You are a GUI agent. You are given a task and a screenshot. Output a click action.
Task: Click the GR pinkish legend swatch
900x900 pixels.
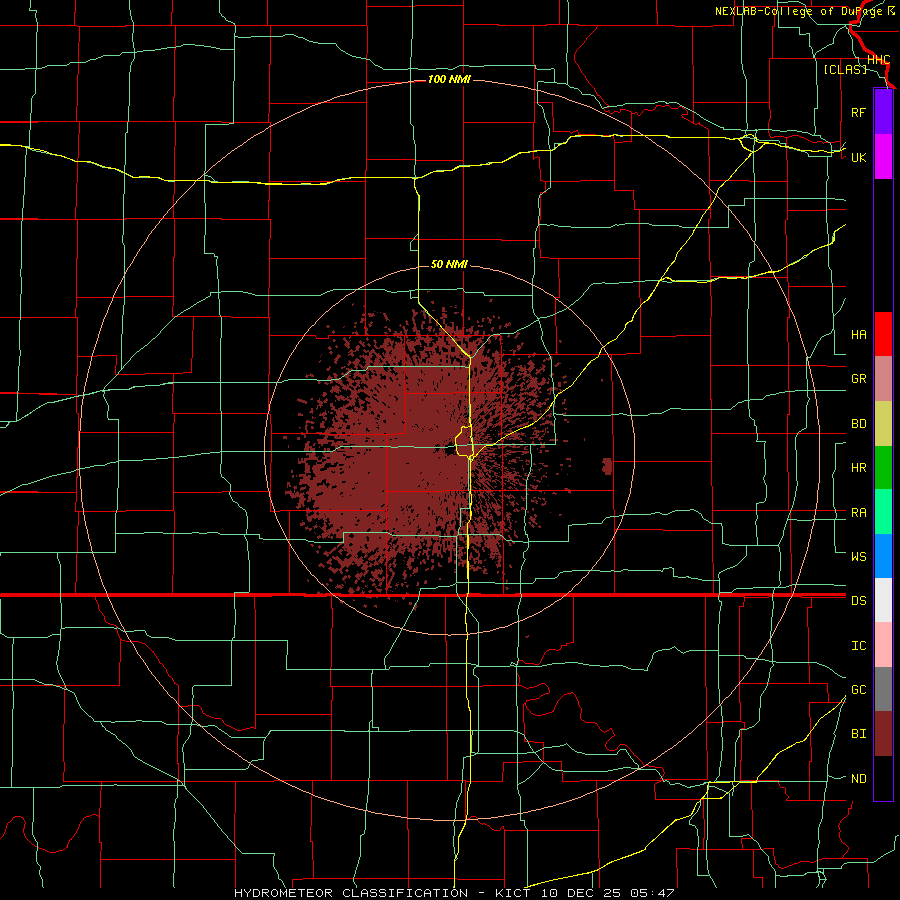pos(883,379)
